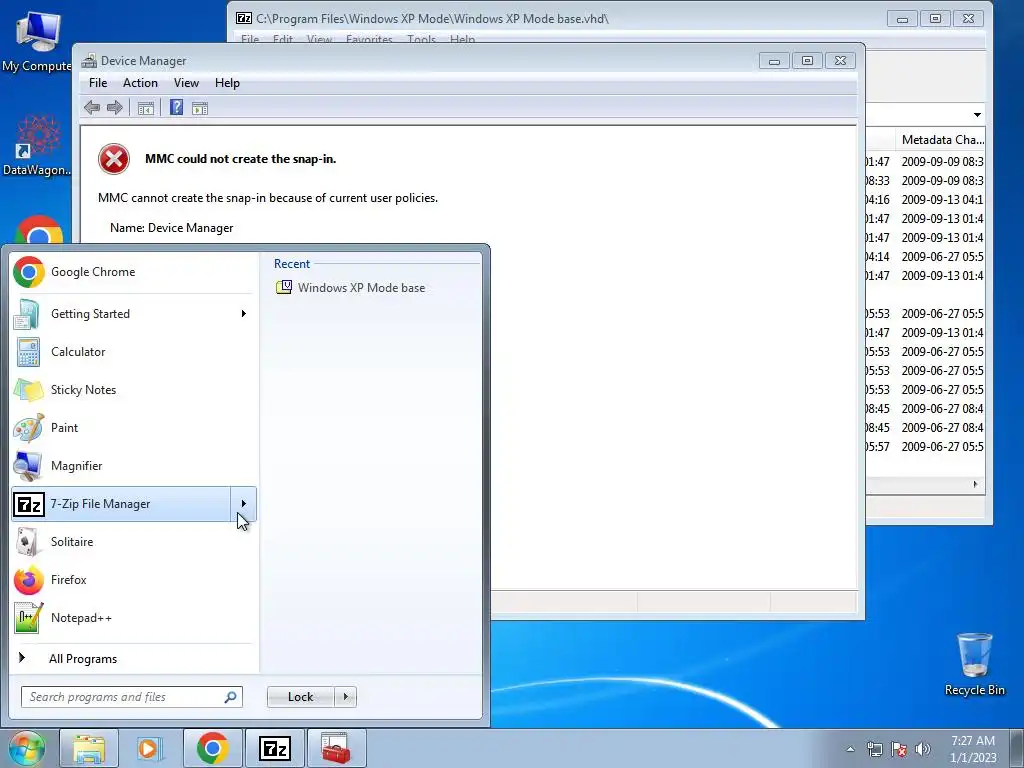Show All Programs list

(x=83, y=658)
